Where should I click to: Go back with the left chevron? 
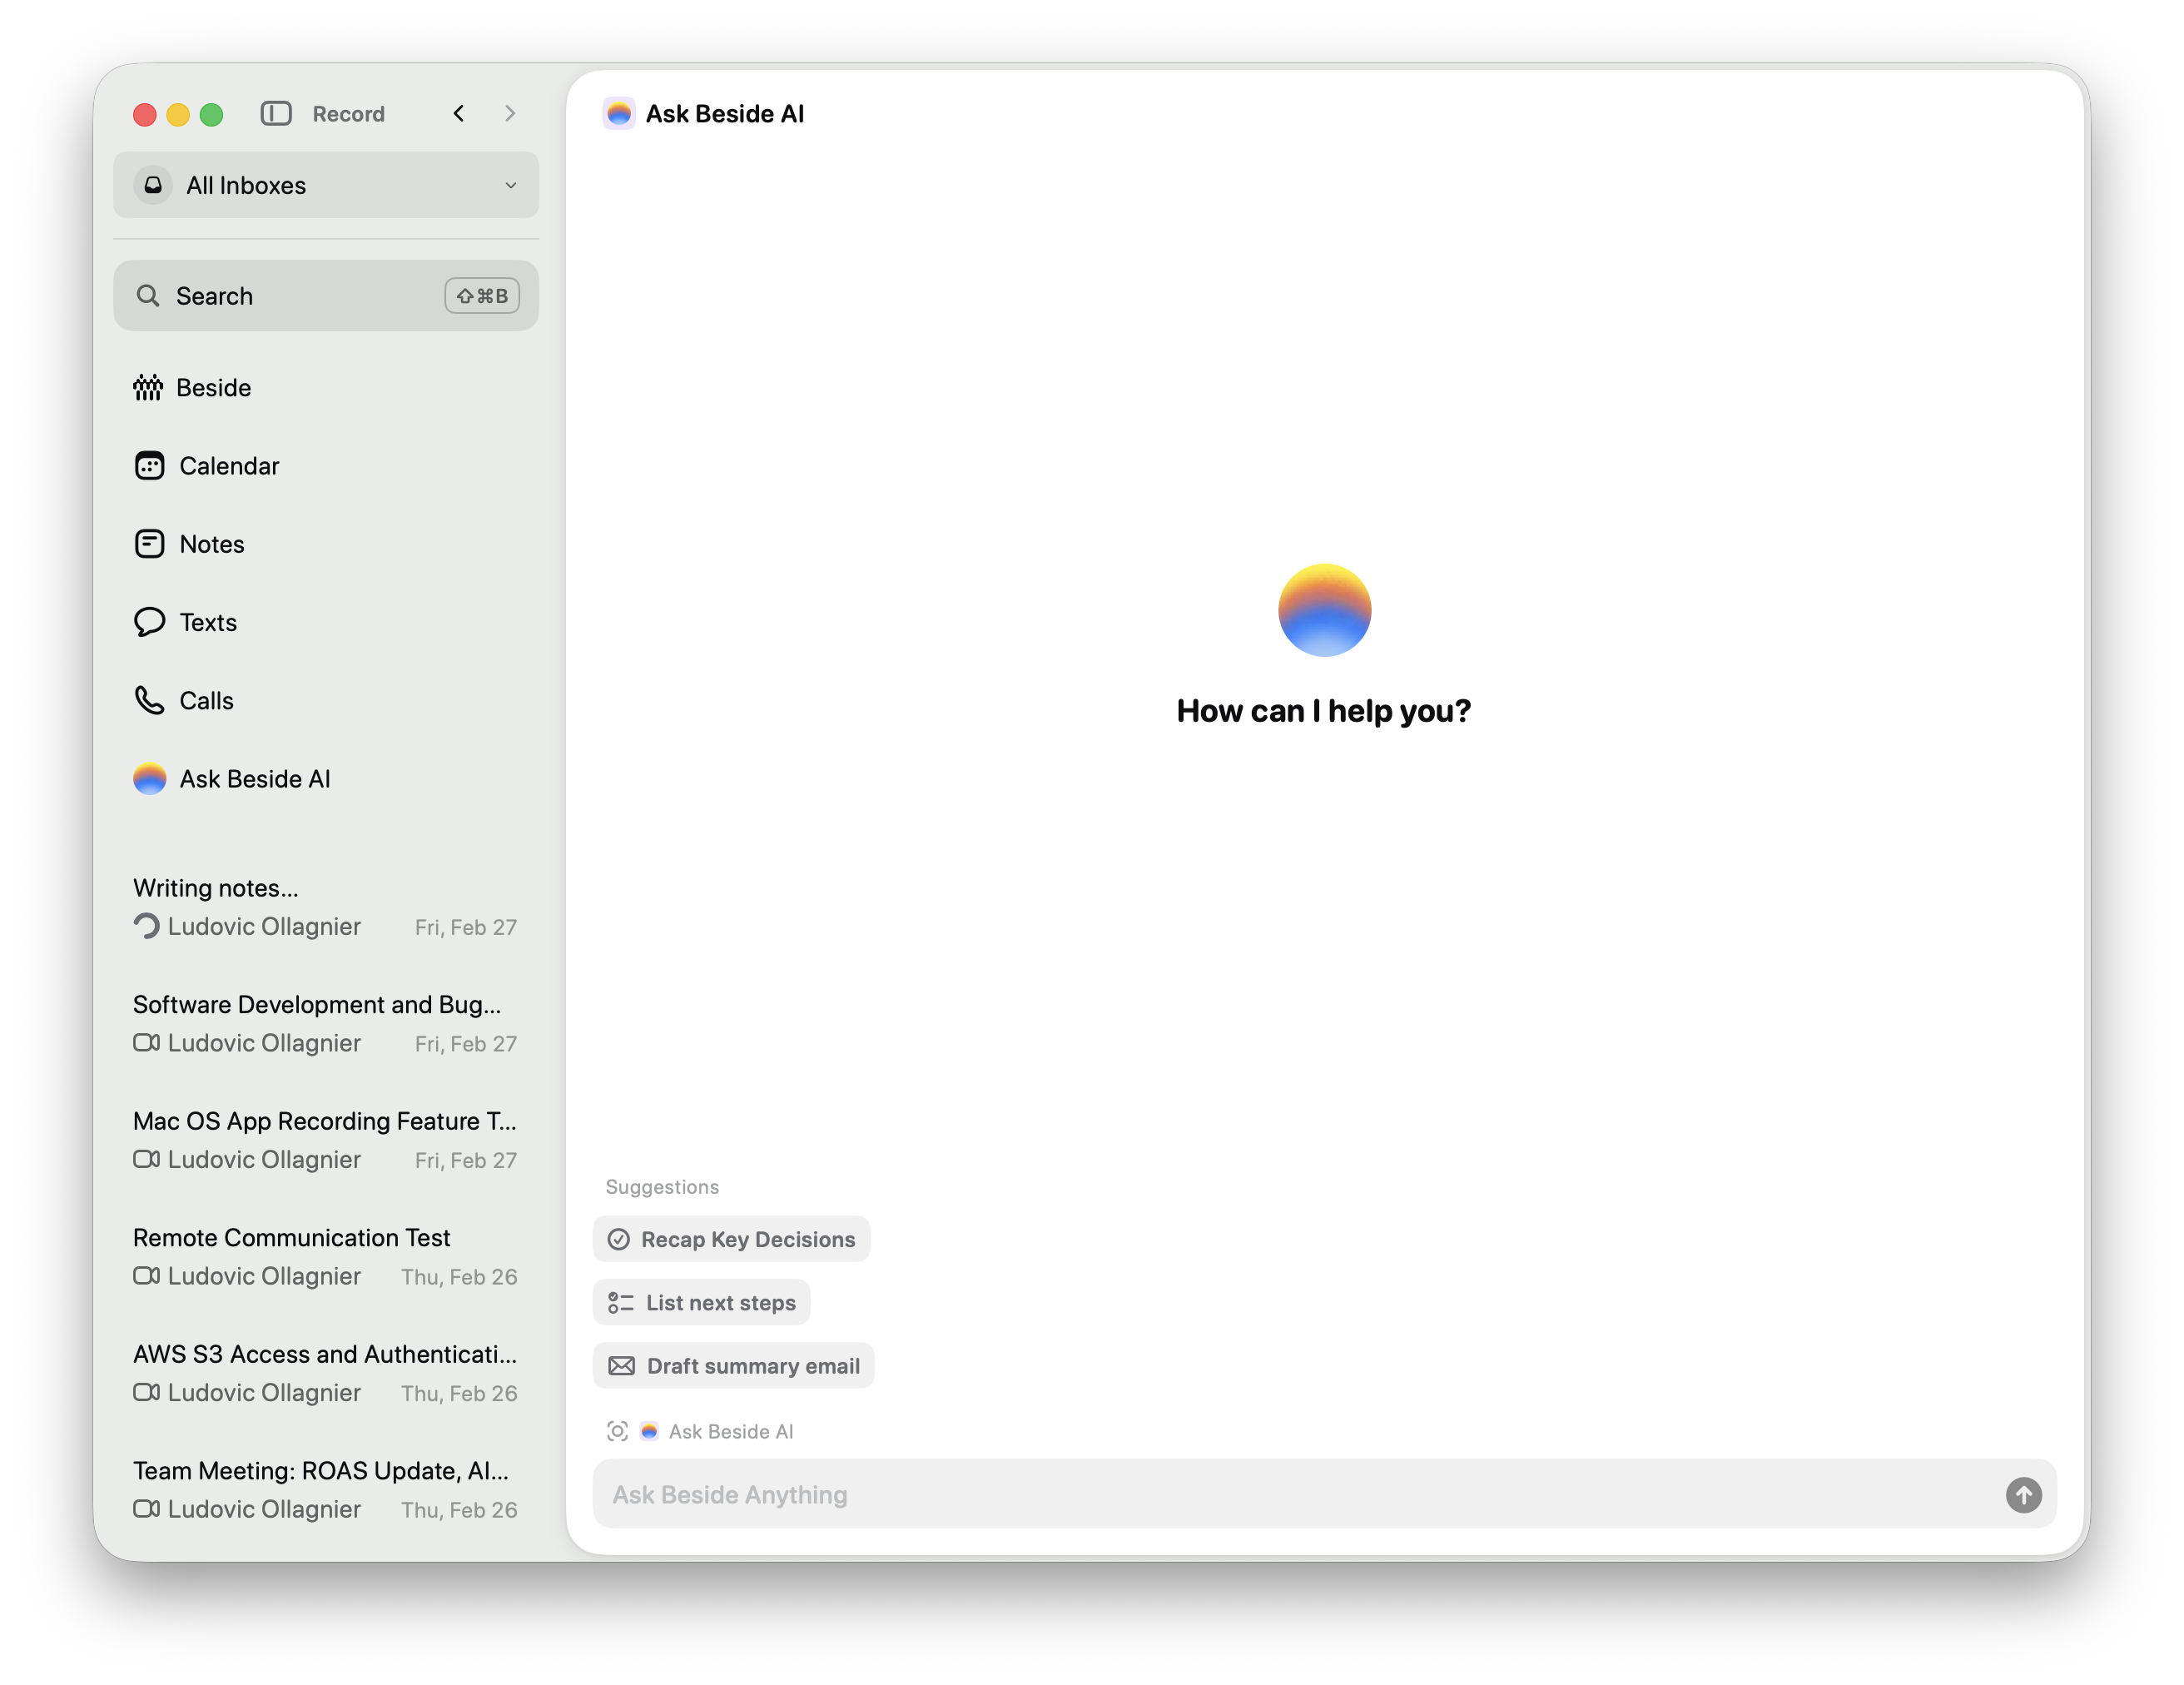tap(459, 114)
